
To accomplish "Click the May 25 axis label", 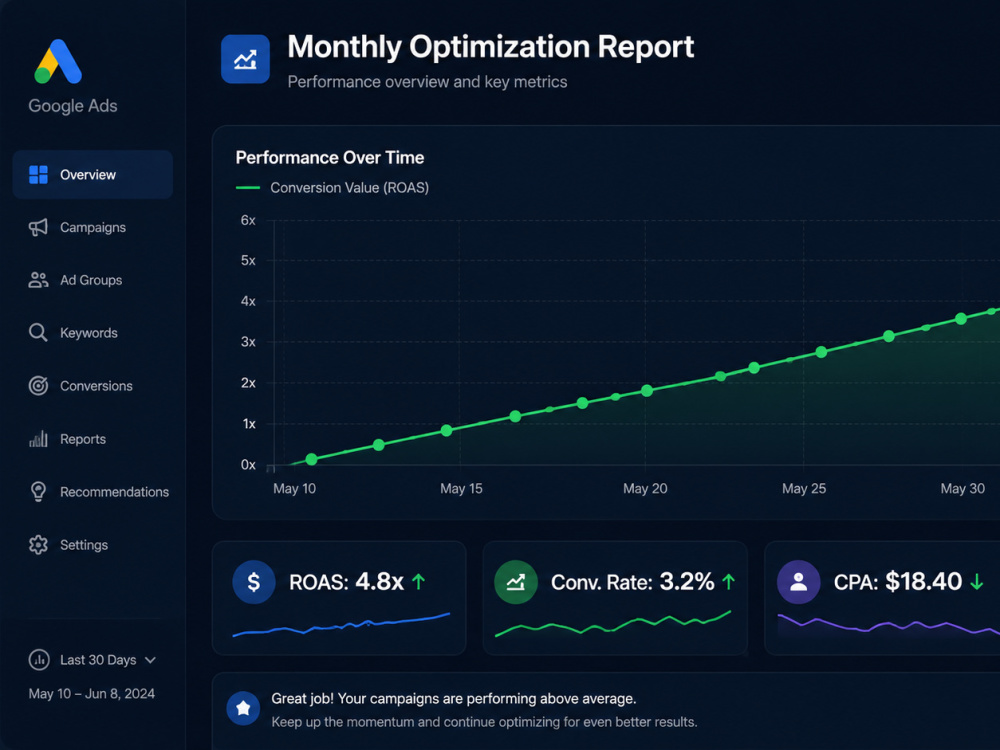I will tap(804, 489).
